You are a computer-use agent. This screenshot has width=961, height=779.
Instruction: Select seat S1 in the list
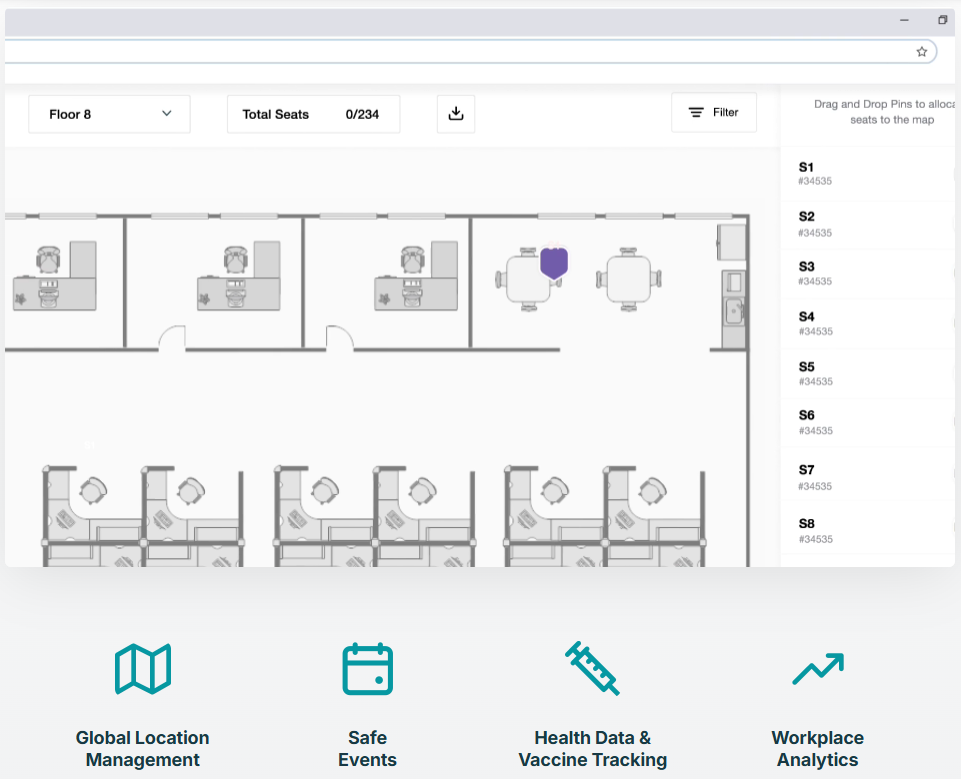[867, 173]
